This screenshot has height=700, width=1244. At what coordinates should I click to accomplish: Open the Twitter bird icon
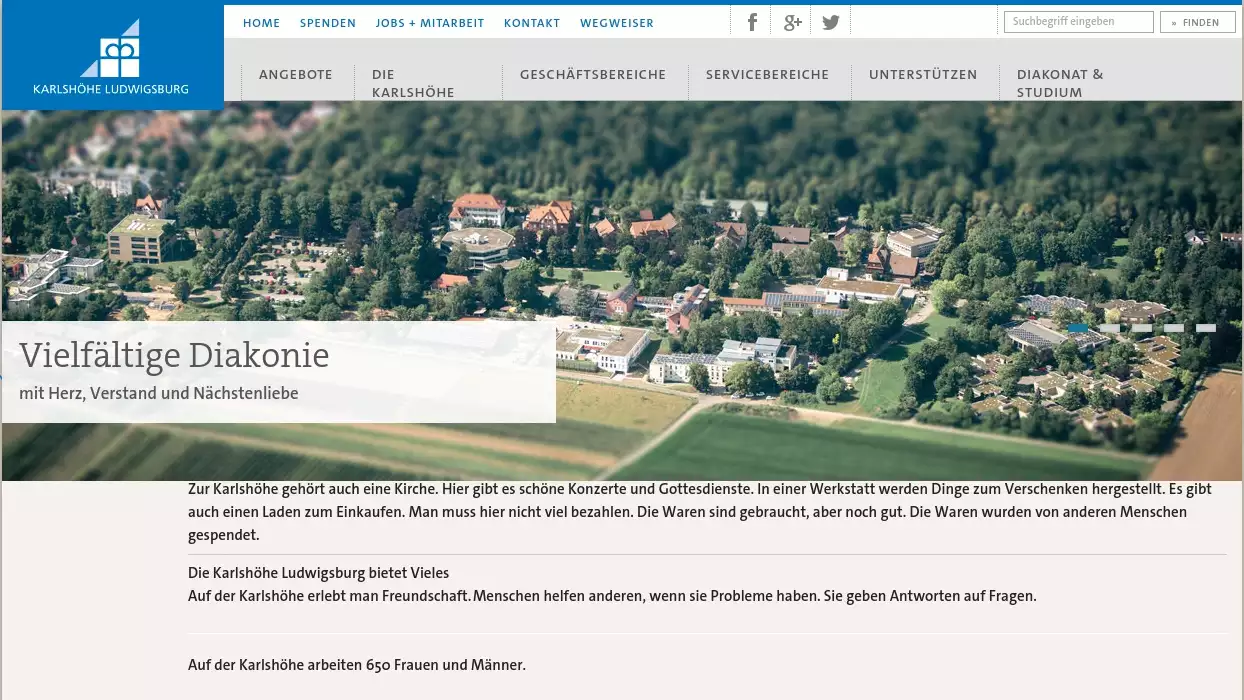[x=830, y=22]
